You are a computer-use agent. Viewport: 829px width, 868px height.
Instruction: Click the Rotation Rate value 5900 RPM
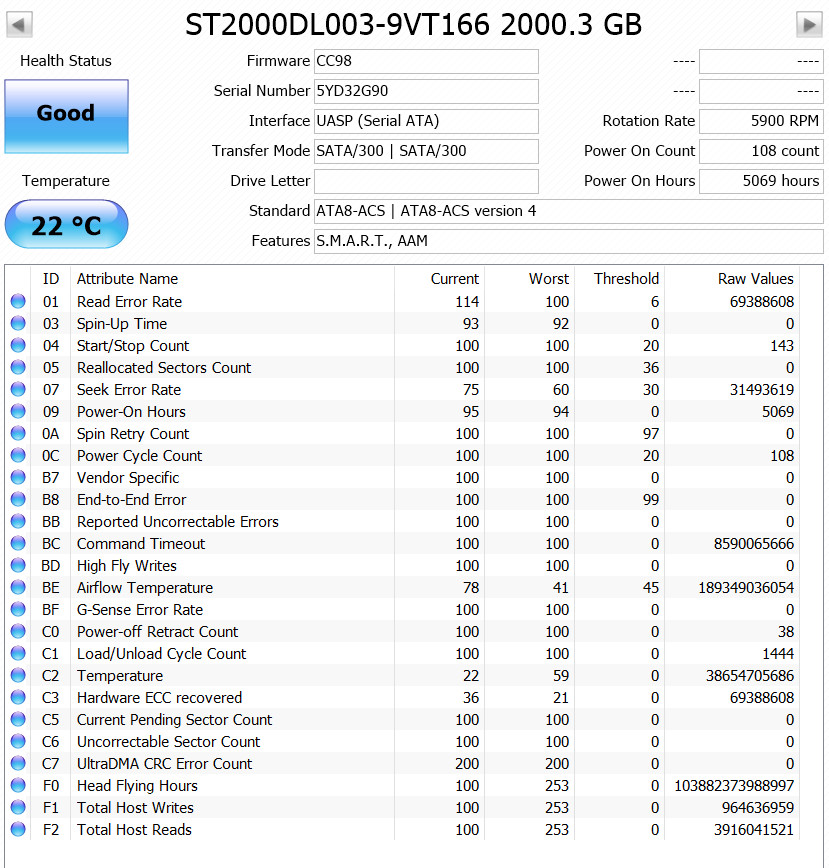761,121
